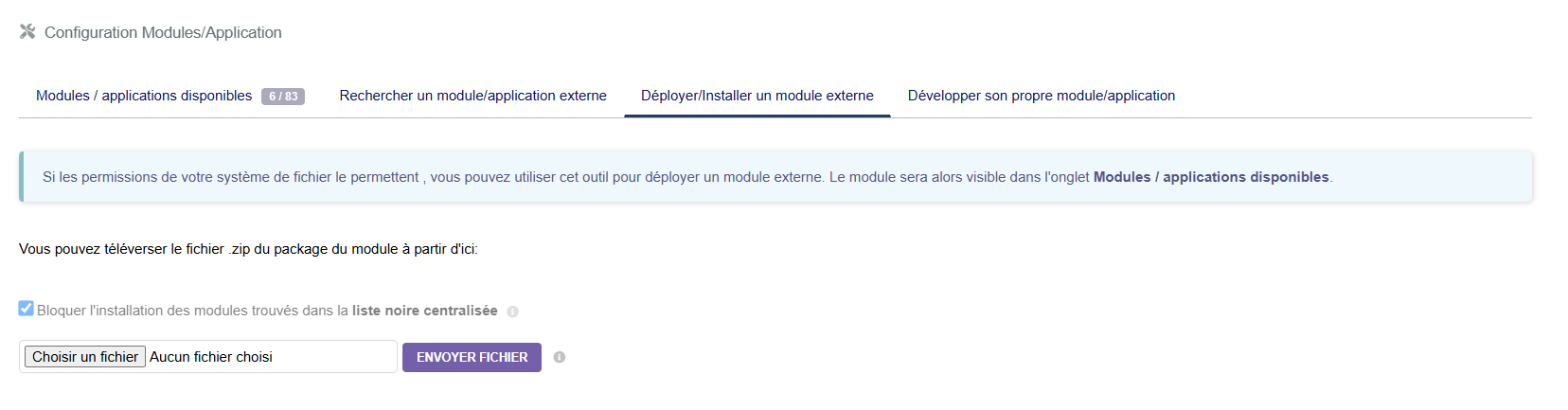
Task: Click the ENVOYER FICHIER button
Action: coord(472,357)
